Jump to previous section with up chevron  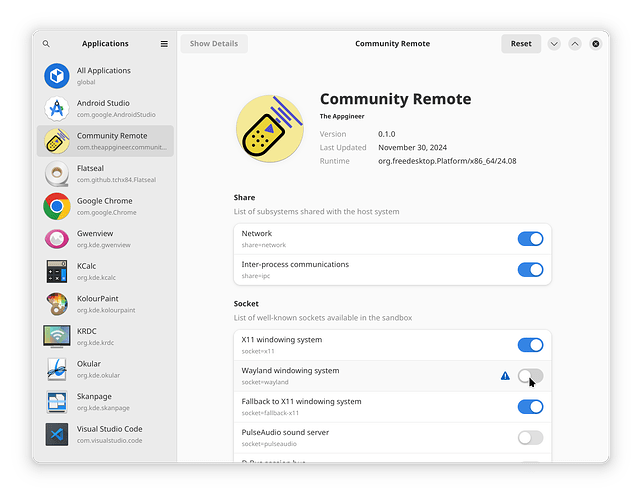pyautogui.click(x=575, y=43)
